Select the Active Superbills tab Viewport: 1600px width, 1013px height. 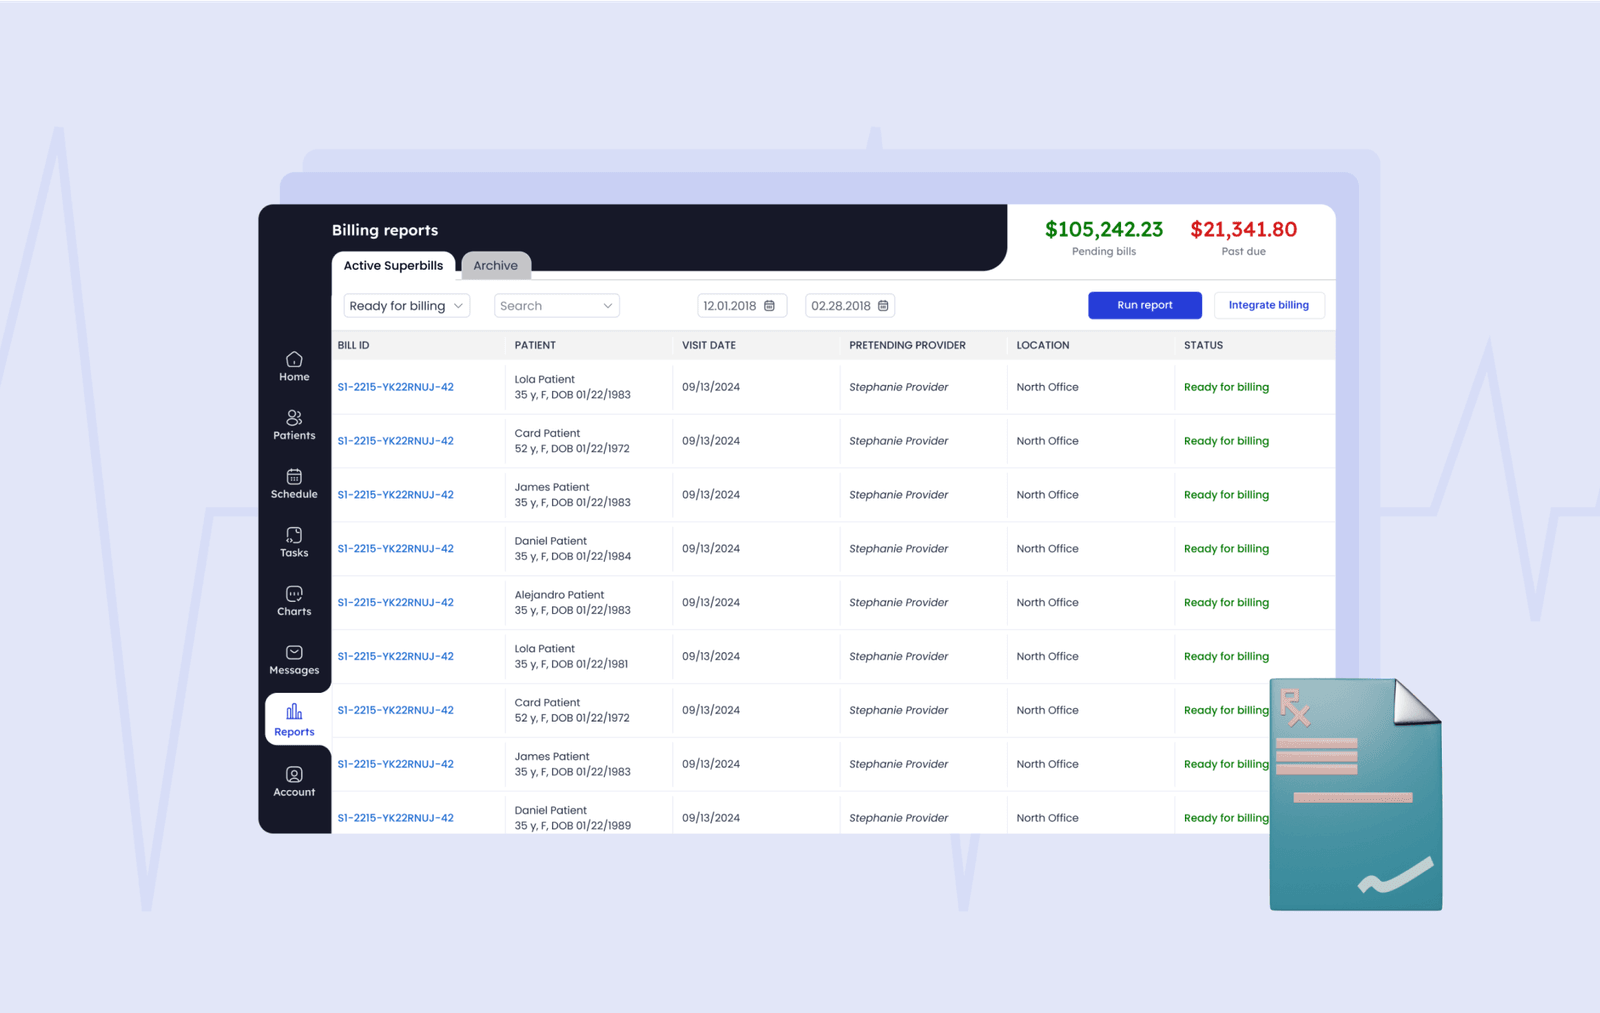pyautogui.click(x=393, y=266)
